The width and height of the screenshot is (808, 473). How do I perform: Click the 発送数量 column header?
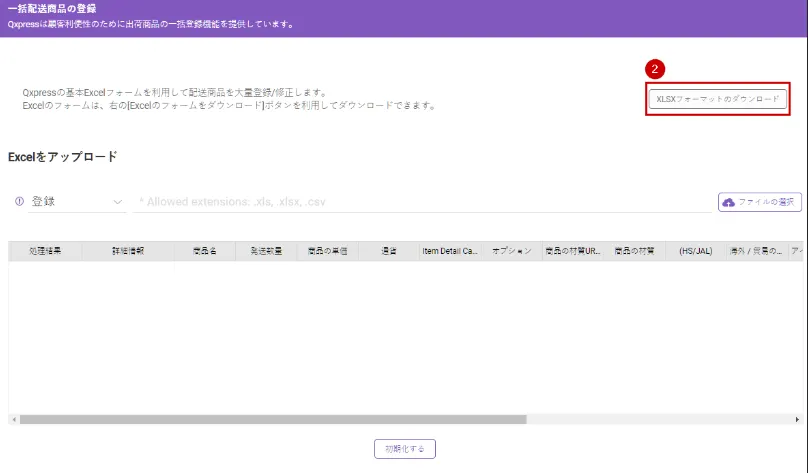pyautogui.click(x=266, y=251)
